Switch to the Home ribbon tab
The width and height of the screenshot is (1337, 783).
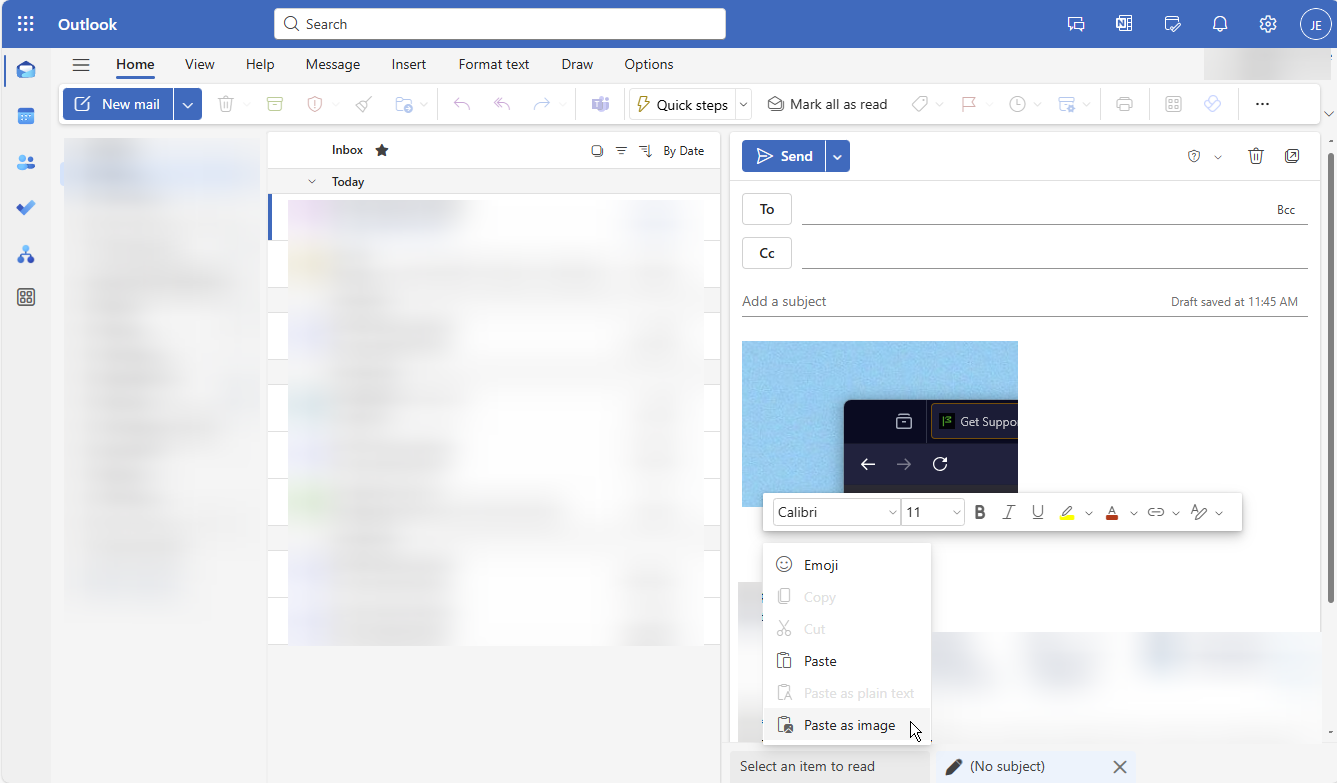[135, 64]
